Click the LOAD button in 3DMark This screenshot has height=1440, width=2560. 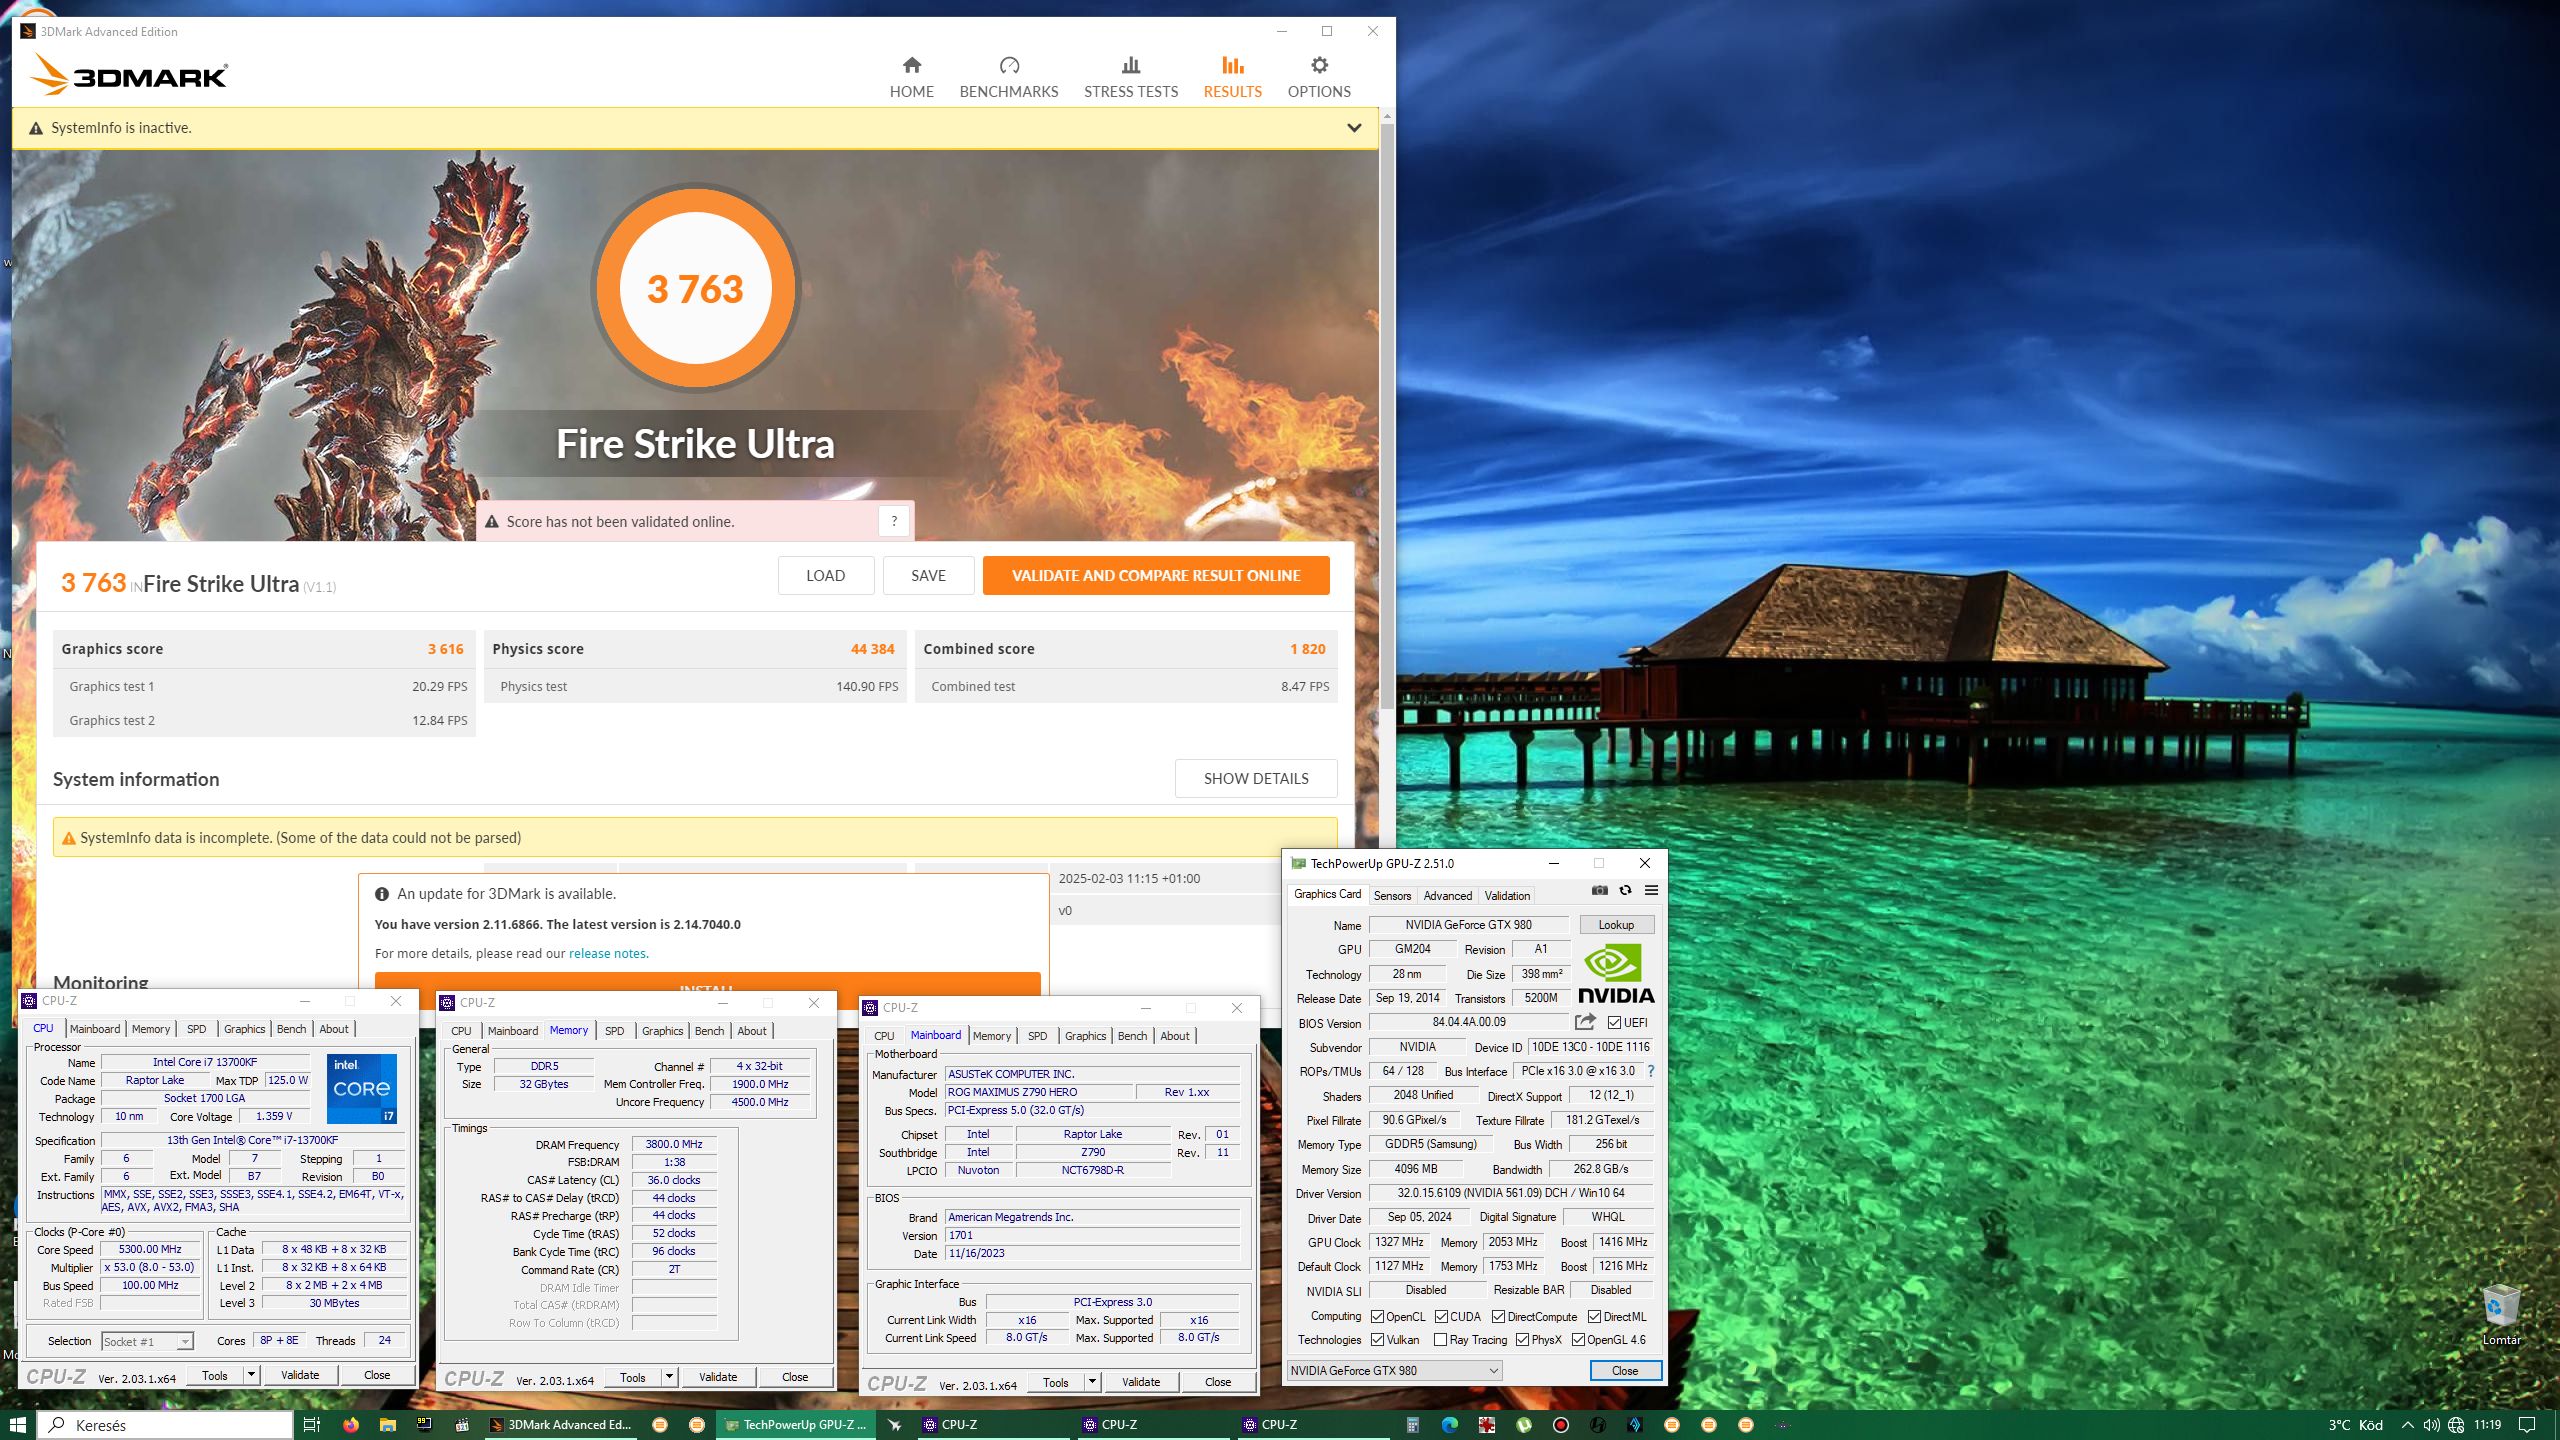point(826,575)
